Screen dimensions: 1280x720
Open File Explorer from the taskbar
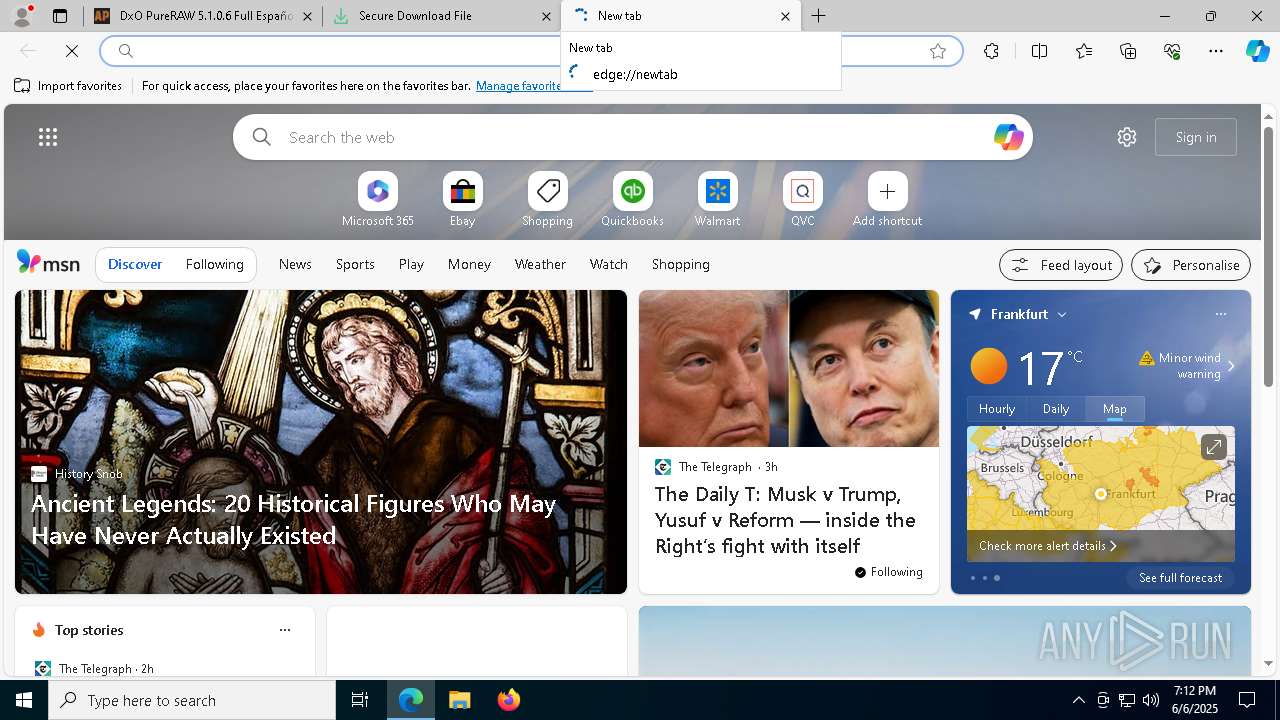coord(459,700)
